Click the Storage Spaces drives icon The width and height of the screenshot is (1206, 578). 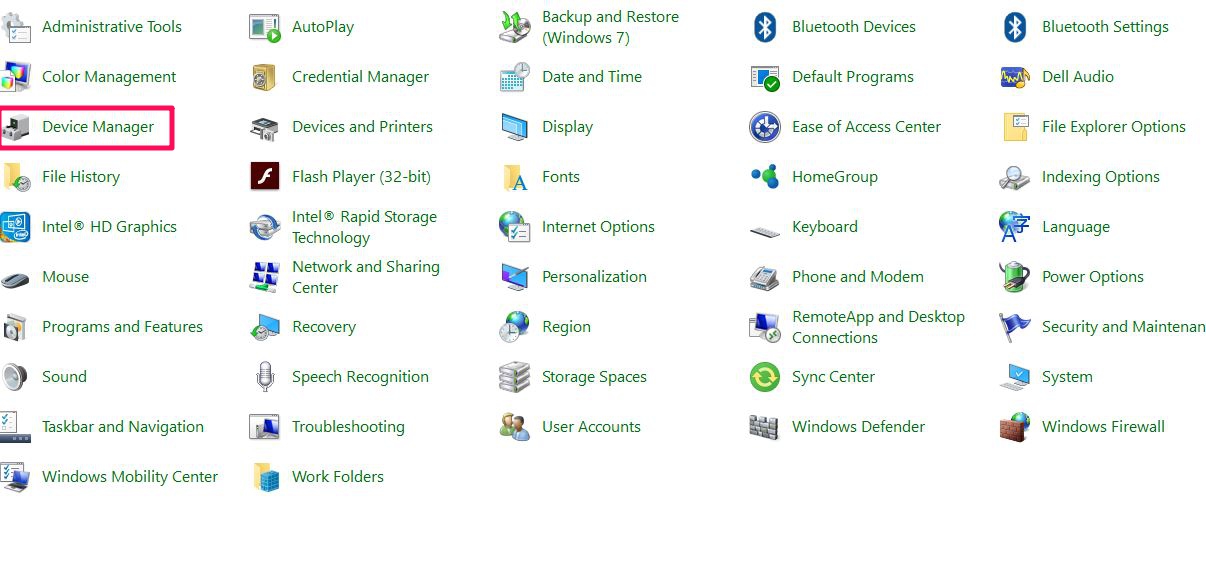[x=515, y=377]
